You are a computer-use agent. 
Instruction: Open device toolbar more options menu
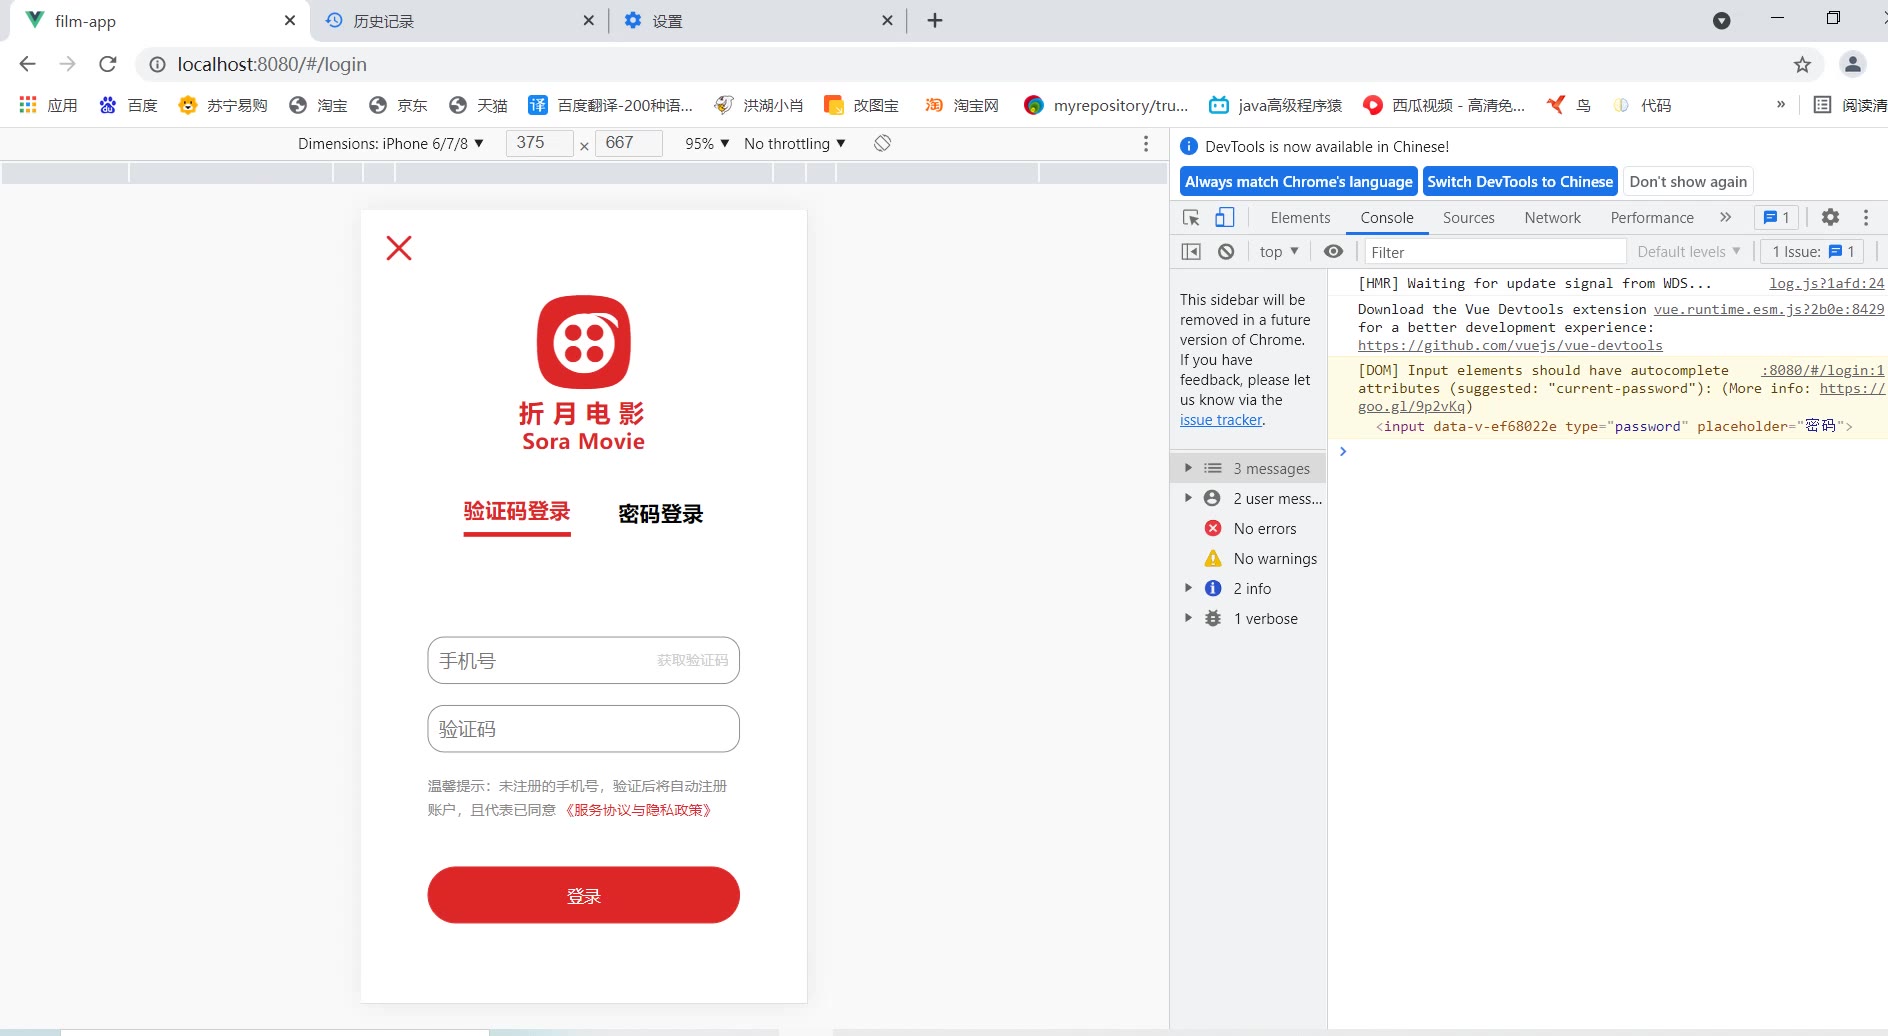1146,143
